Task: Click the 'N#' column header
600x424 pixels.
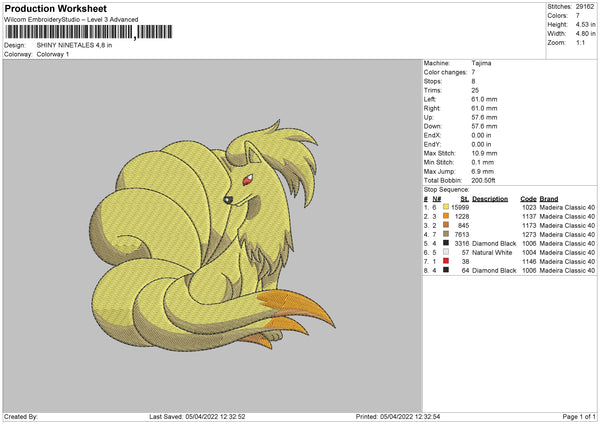Action: click(x=437, y=199)
